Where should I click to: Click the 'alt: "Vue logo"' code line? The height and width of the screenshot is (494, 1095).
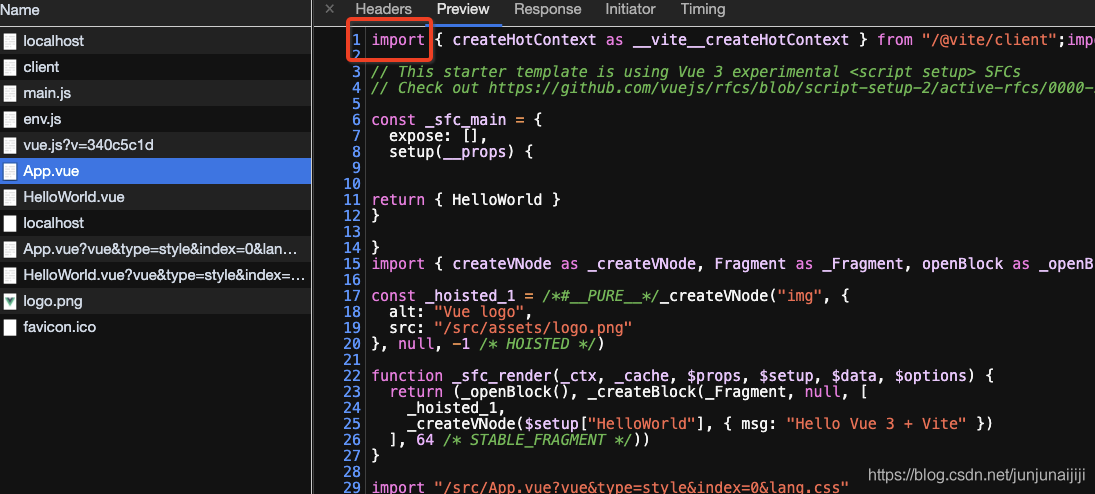point(461,312)
